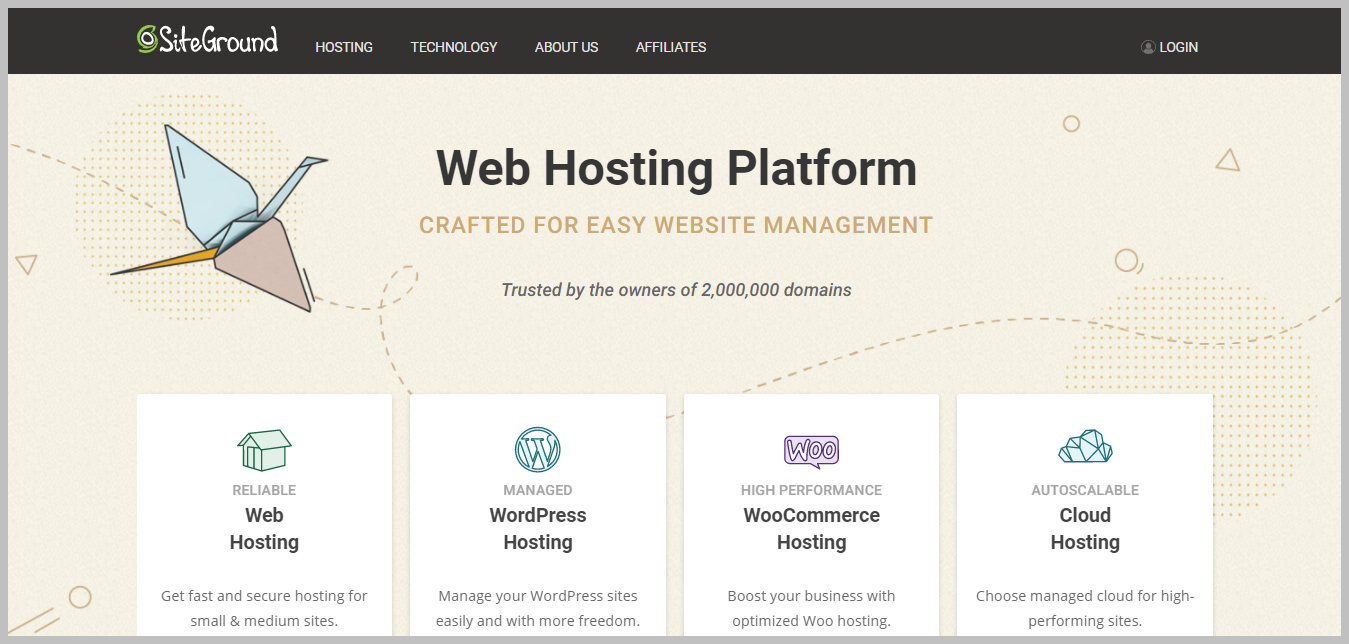Image resolution: width=1349 pixels, height=644 pixels.
Task: Click 'Manage your WordPress sites' description
Action: point(538,608)
